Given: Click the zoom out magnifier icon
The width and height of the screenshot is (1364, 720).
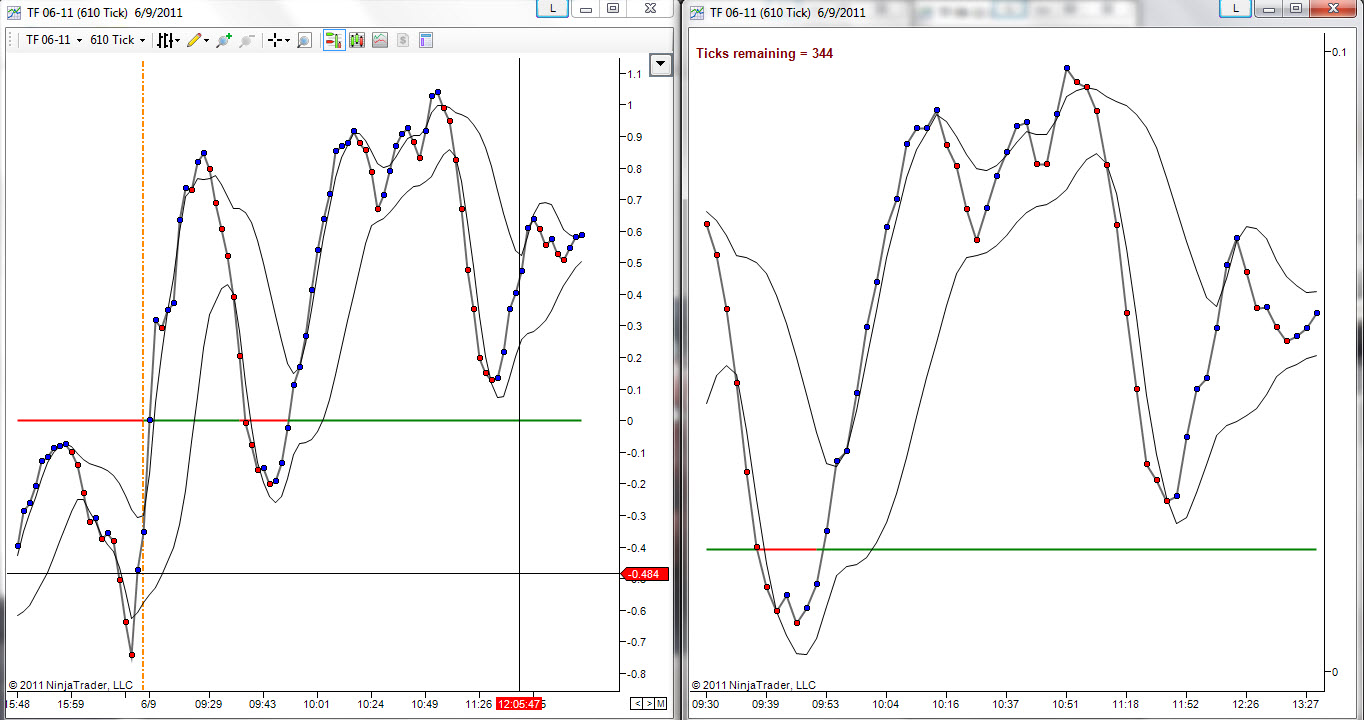Looking at the screenshot, I should click(246, 40).
